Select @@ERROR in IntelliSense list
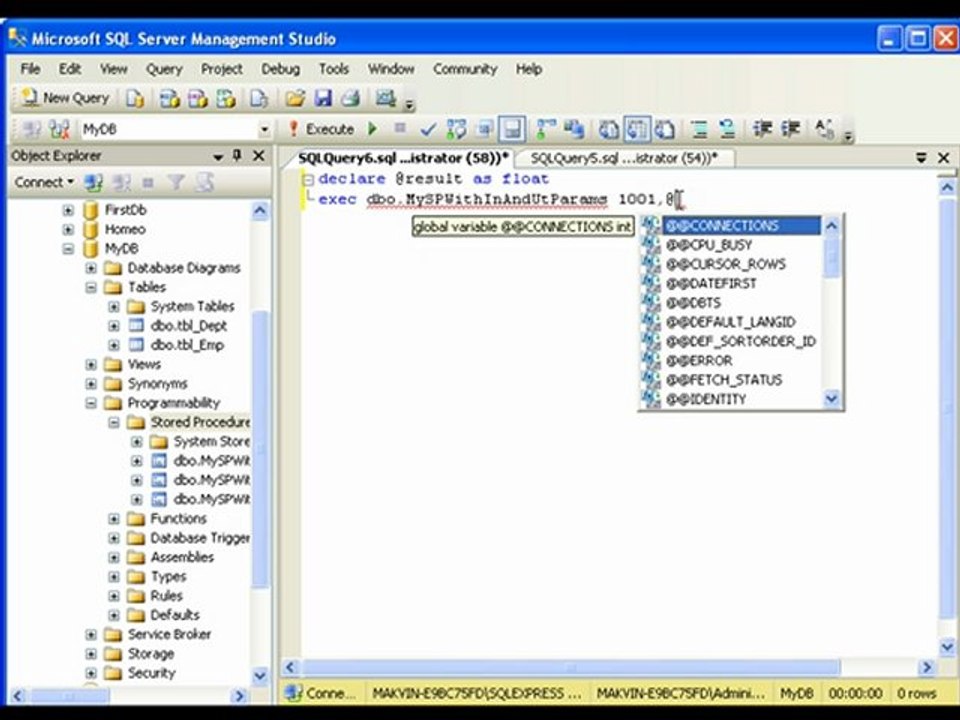 point(699,361)
